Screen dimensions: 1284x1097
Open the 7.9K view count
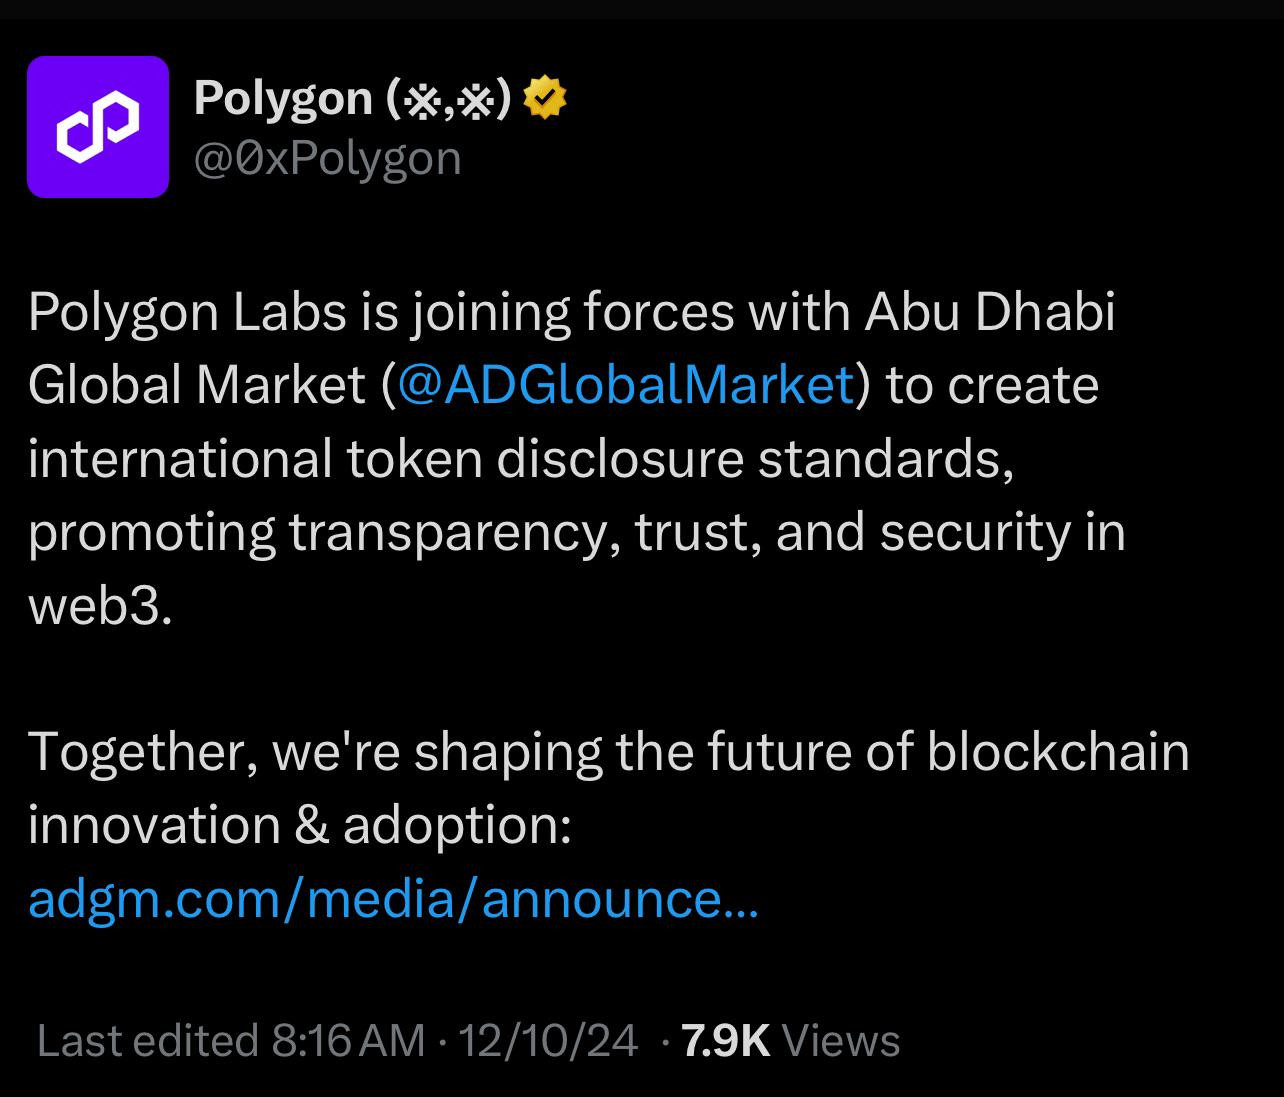tap(725, 1040)
